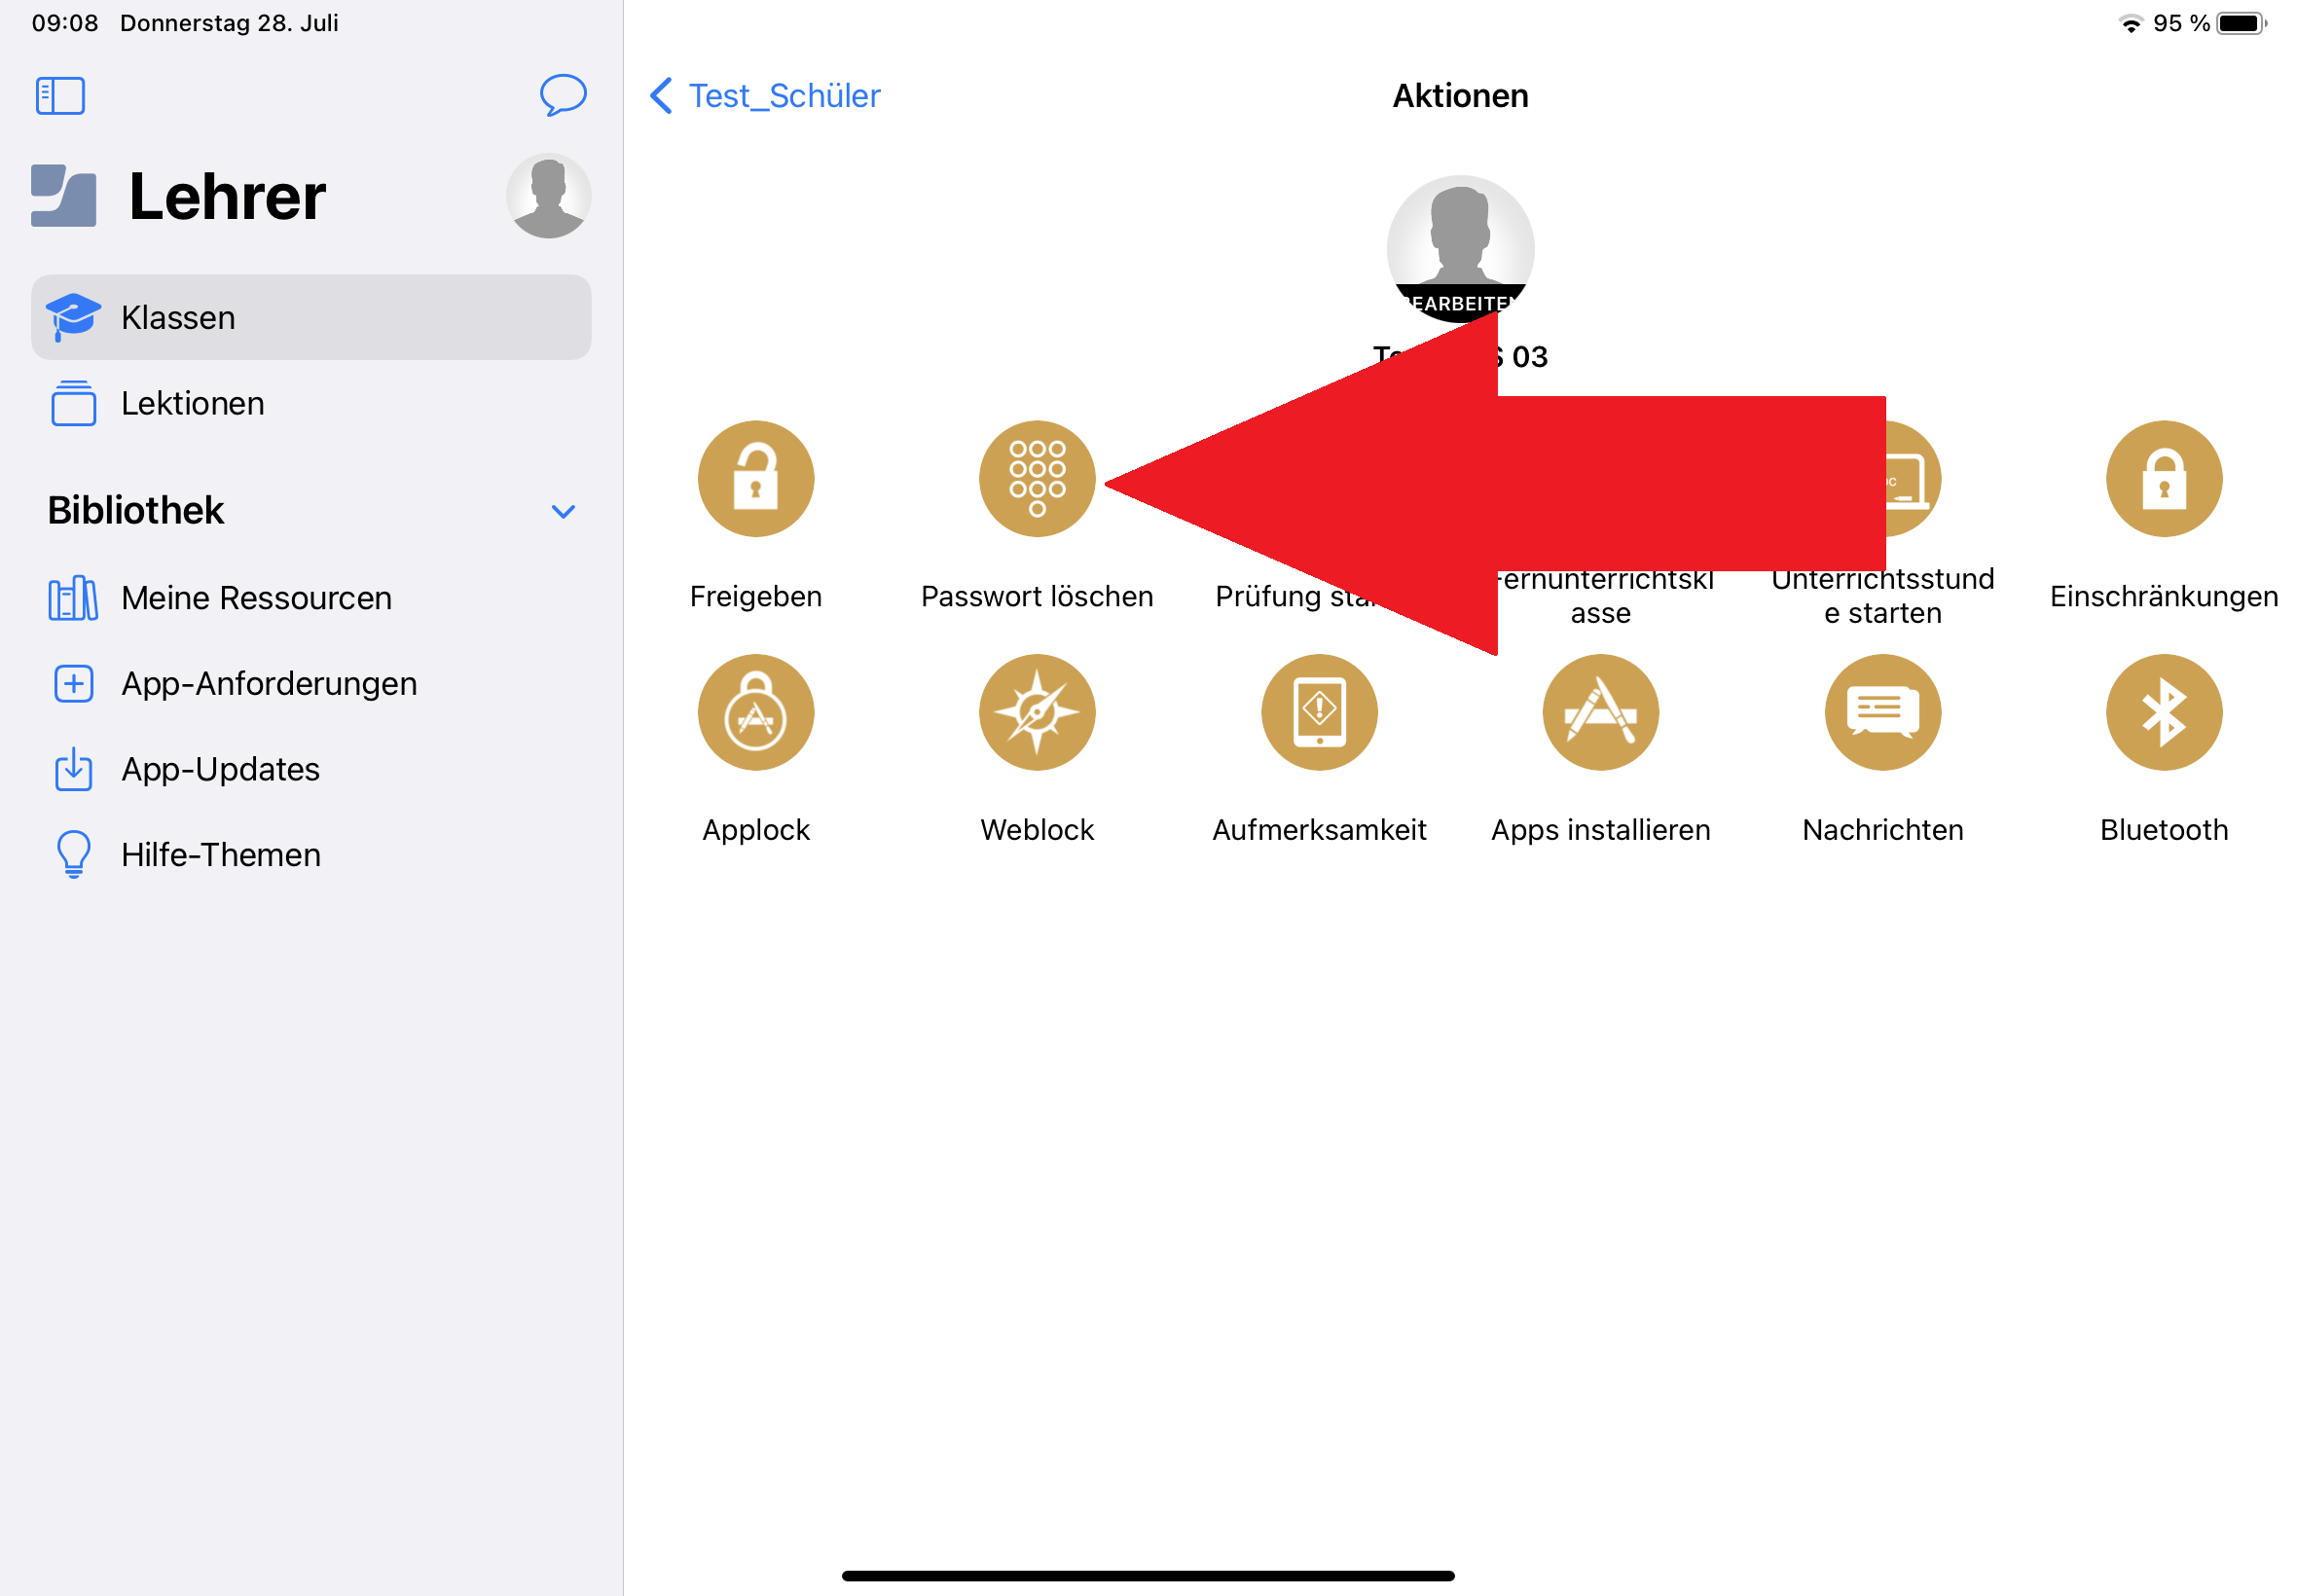Tap the Bluetooth icon
Image resolution: width=2297 pixels, height=1596 pixels.
pyautogui.click(x=2164, y=713)
